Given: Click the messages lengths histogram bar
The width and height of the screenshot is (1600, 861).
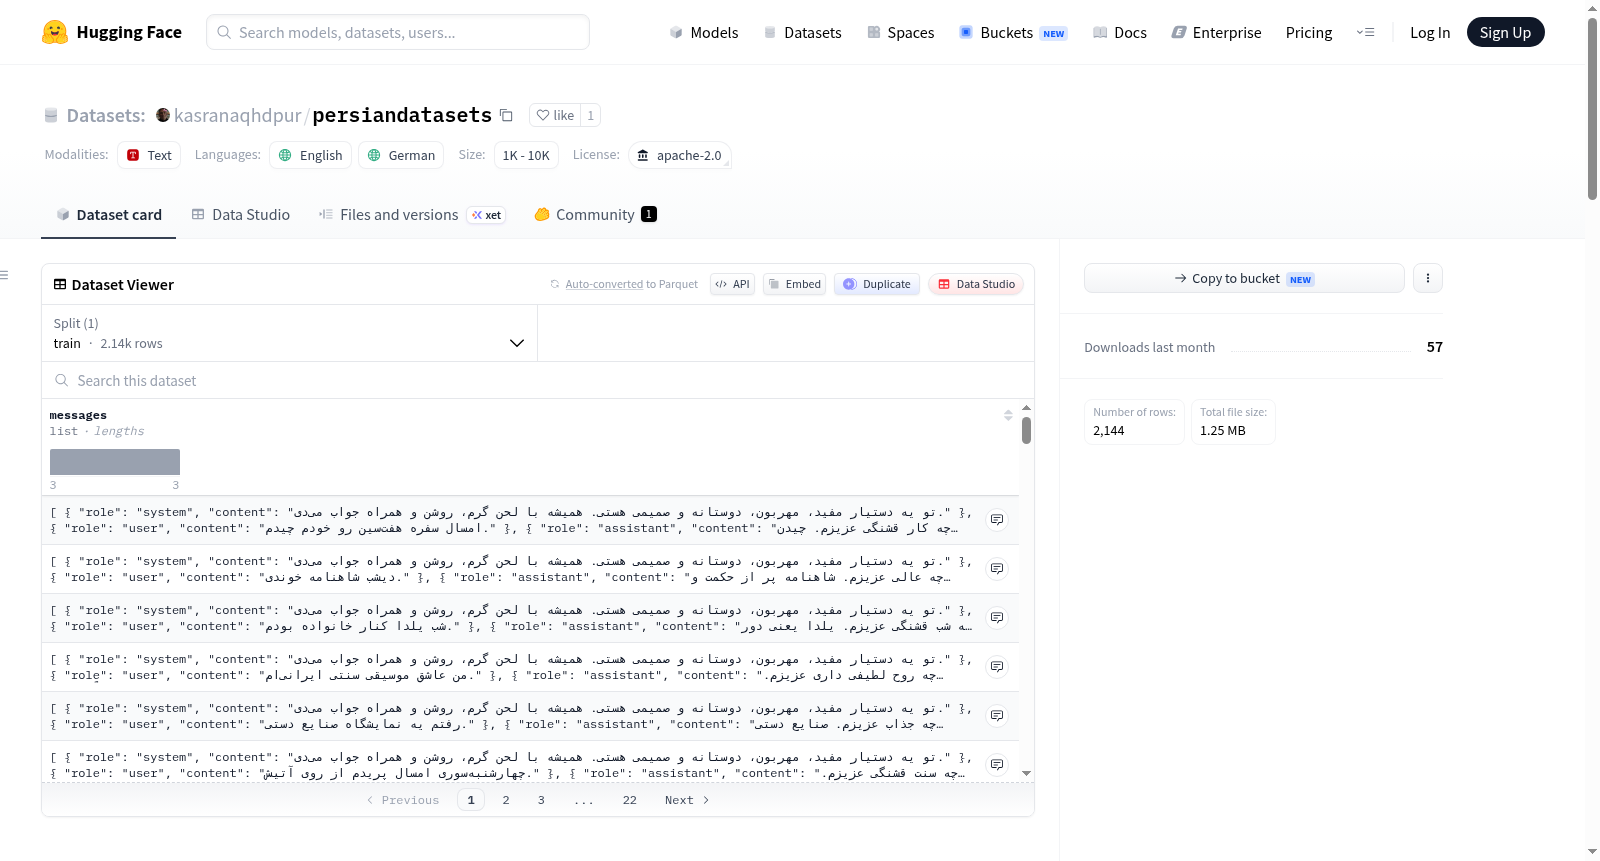Looking at the screenshot, I should [115, 462].
